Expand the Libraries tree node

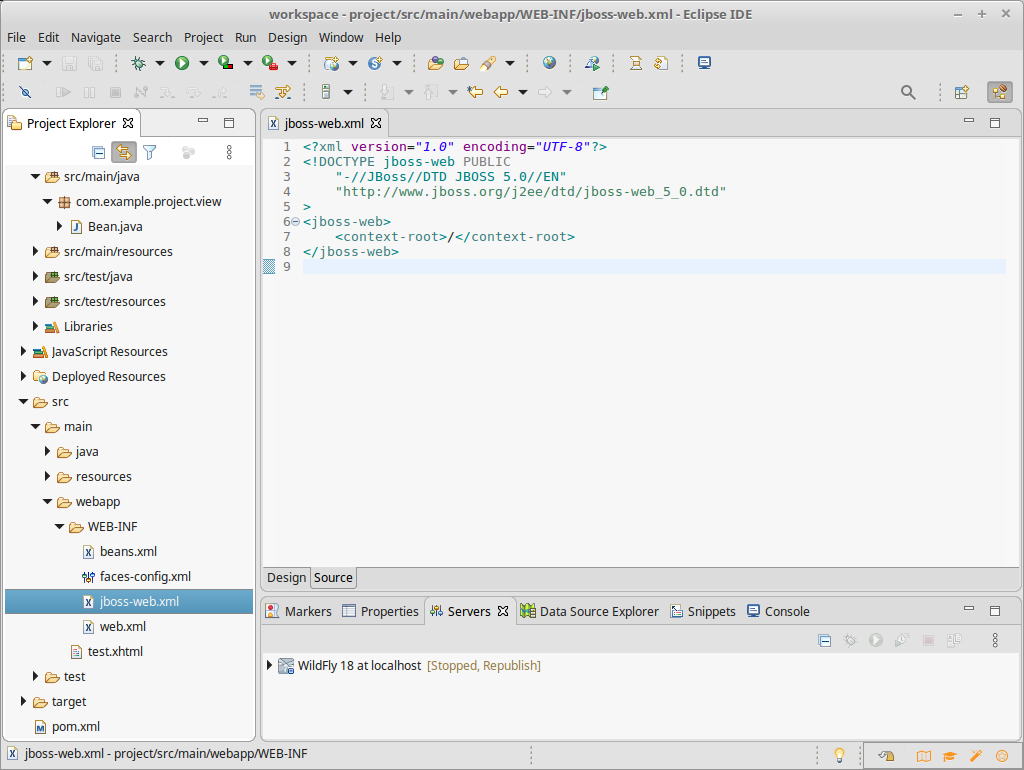pos(35,326)
